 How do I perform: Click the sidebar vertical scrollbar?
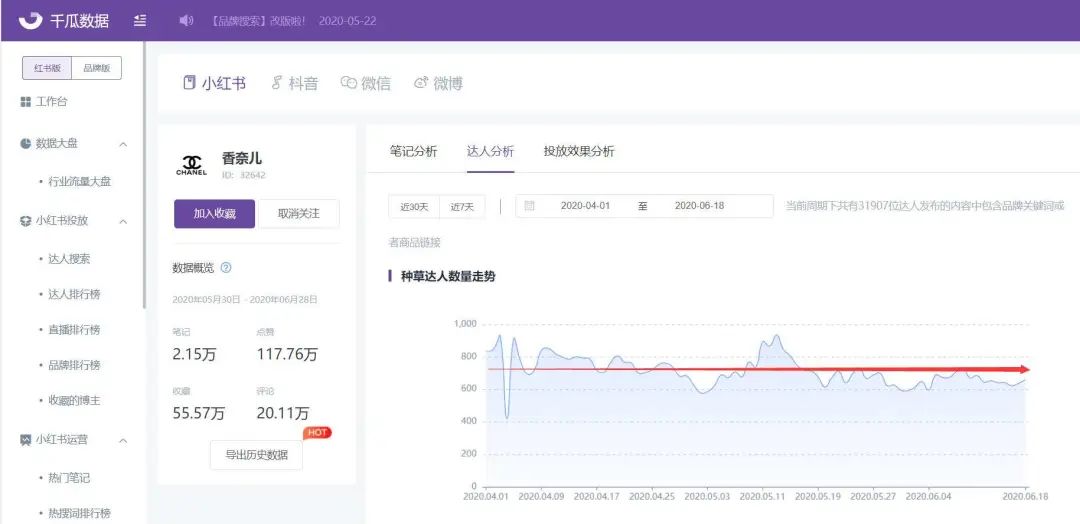[x=144, y=176]
